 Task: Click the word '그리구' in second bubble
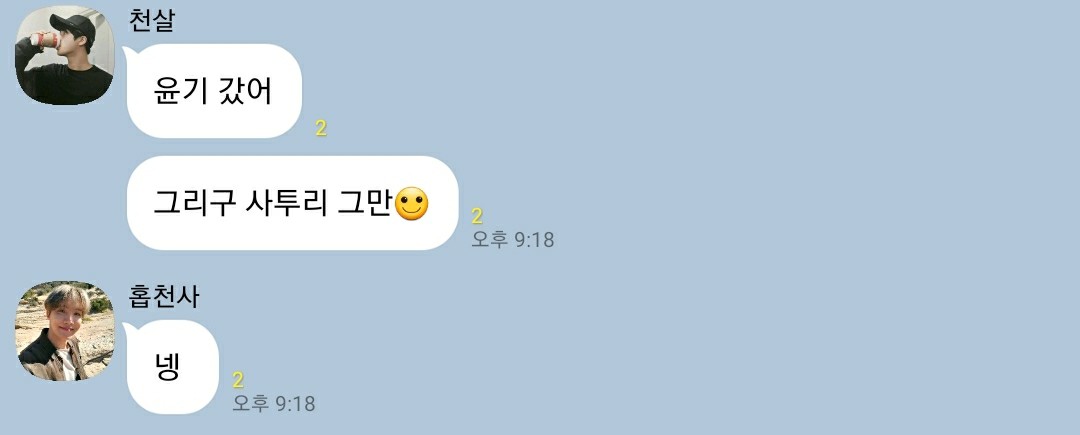pyautogui.click(x=194, y=204)
